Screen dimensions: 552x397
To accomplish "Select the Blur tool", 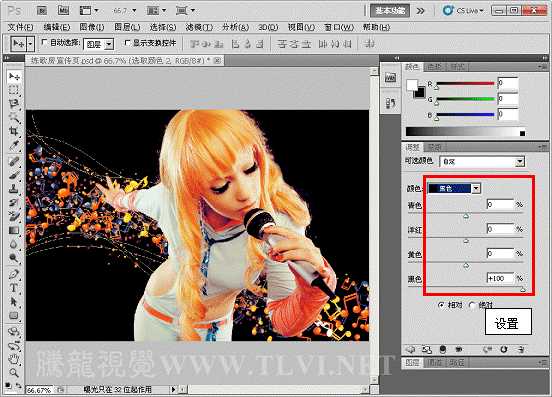I will click(x=14, y=244).
